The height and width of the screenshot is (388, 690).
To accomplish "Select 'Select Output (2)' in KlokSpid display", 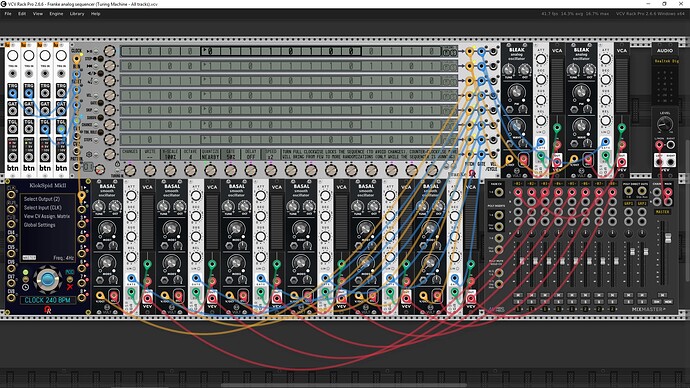I will pos(42,199).
